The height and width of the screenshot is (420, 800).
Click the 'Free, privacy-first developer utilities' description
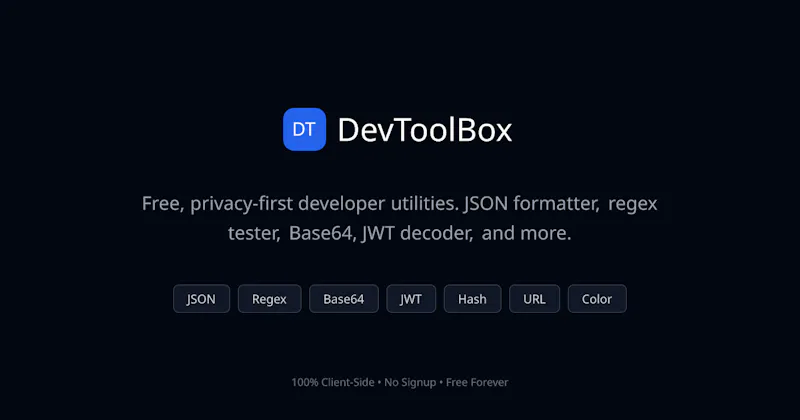coord(399,218)
